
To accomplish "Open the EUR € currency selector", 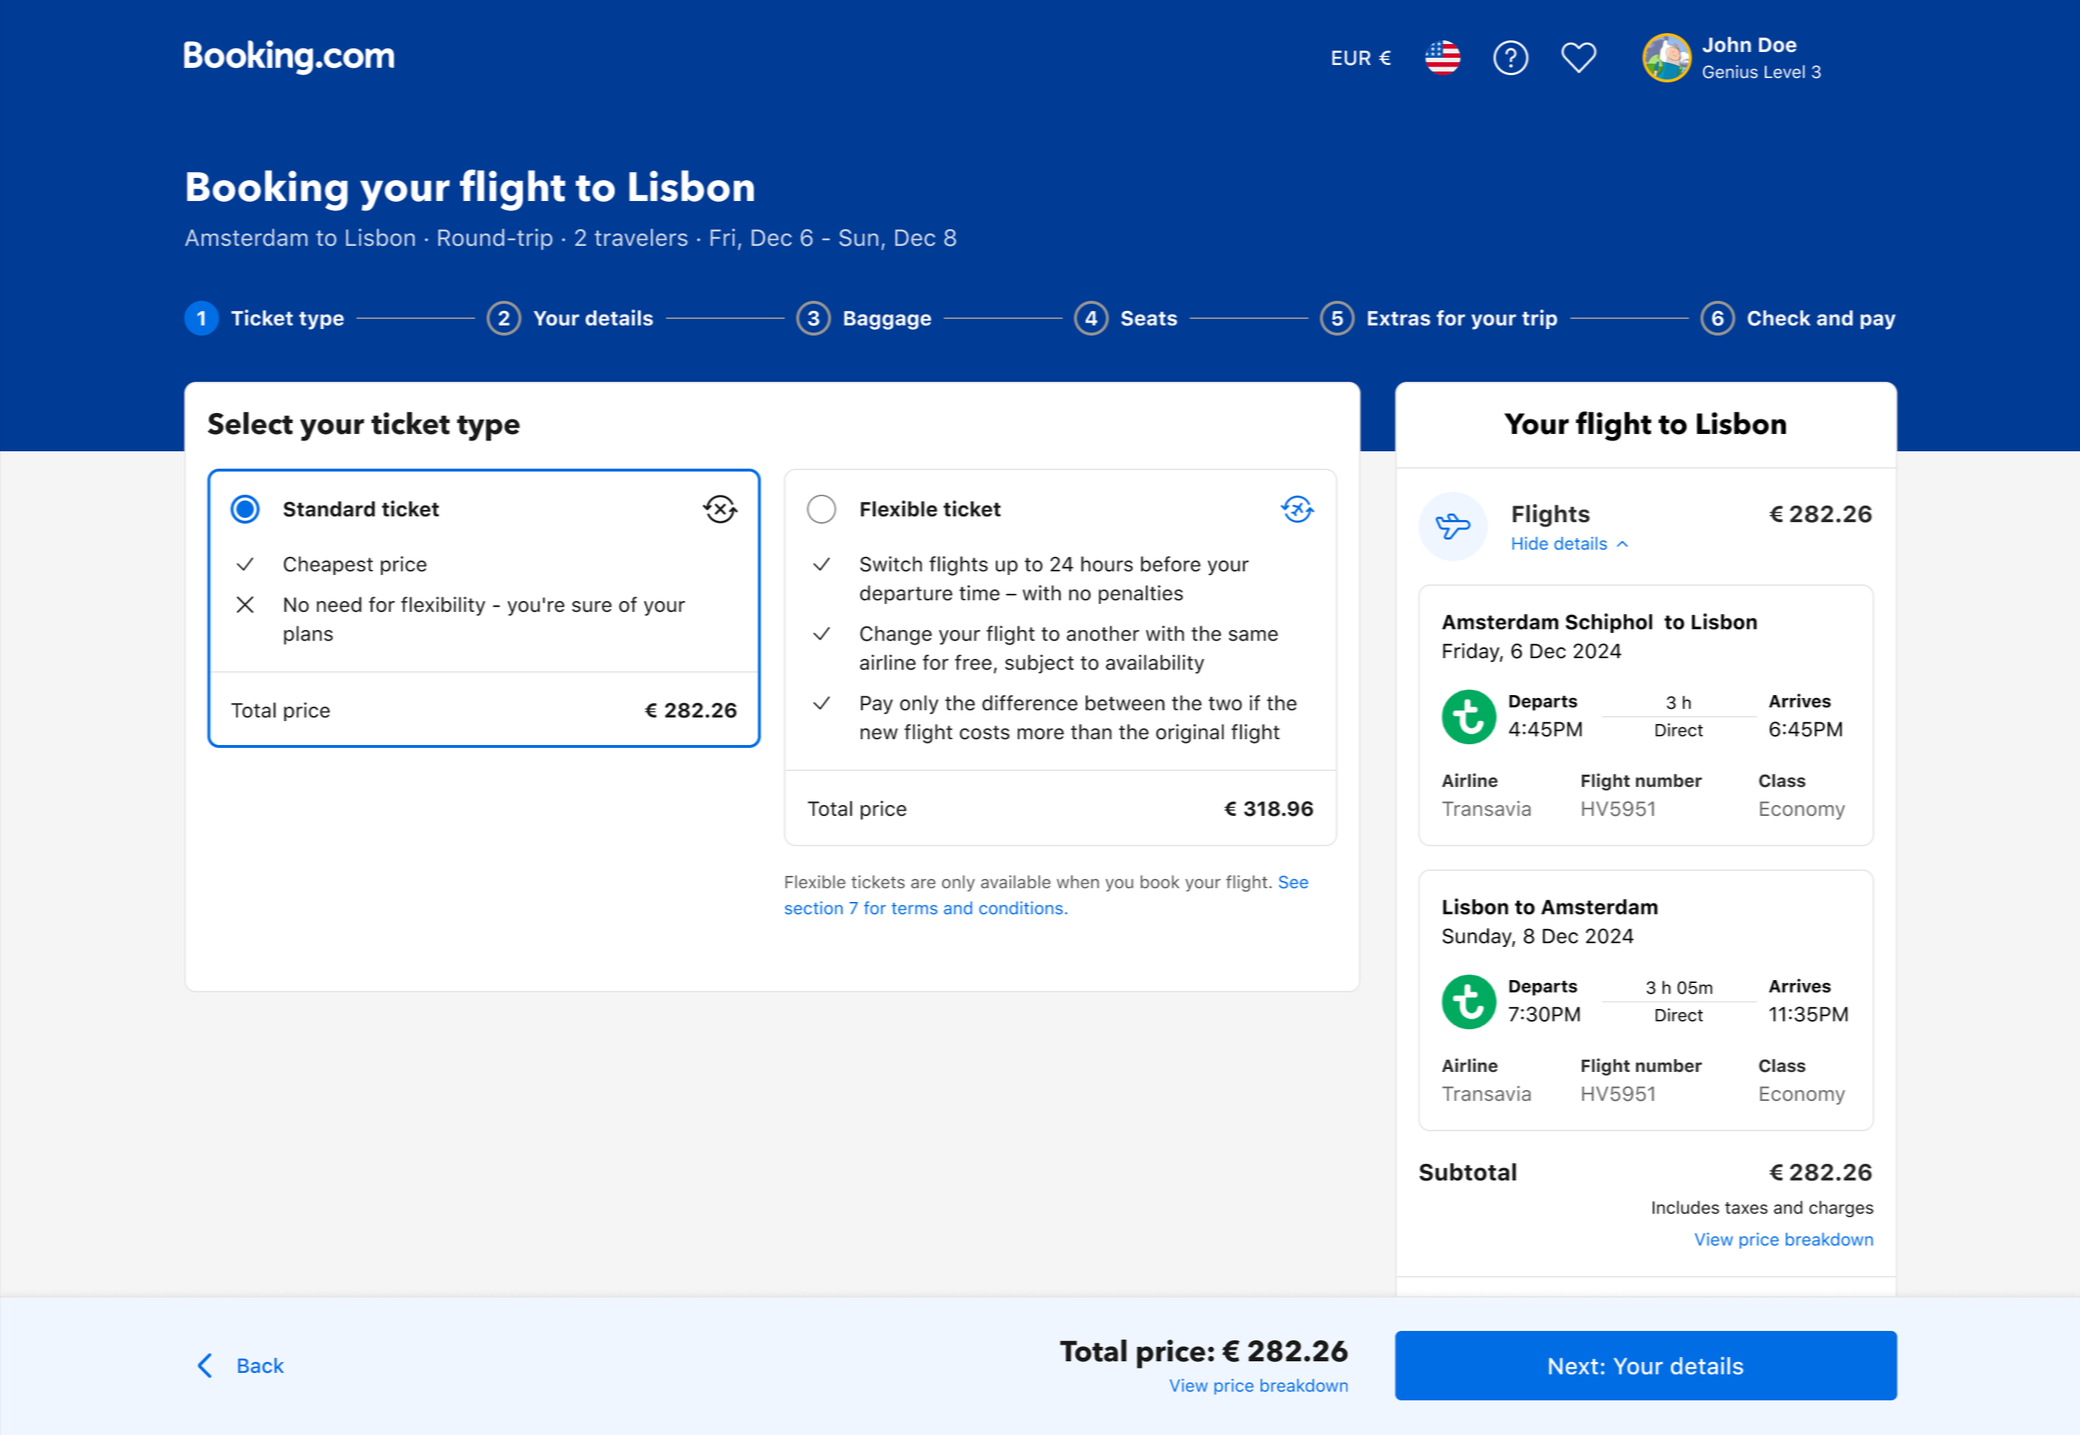I will pos(1360,58).
